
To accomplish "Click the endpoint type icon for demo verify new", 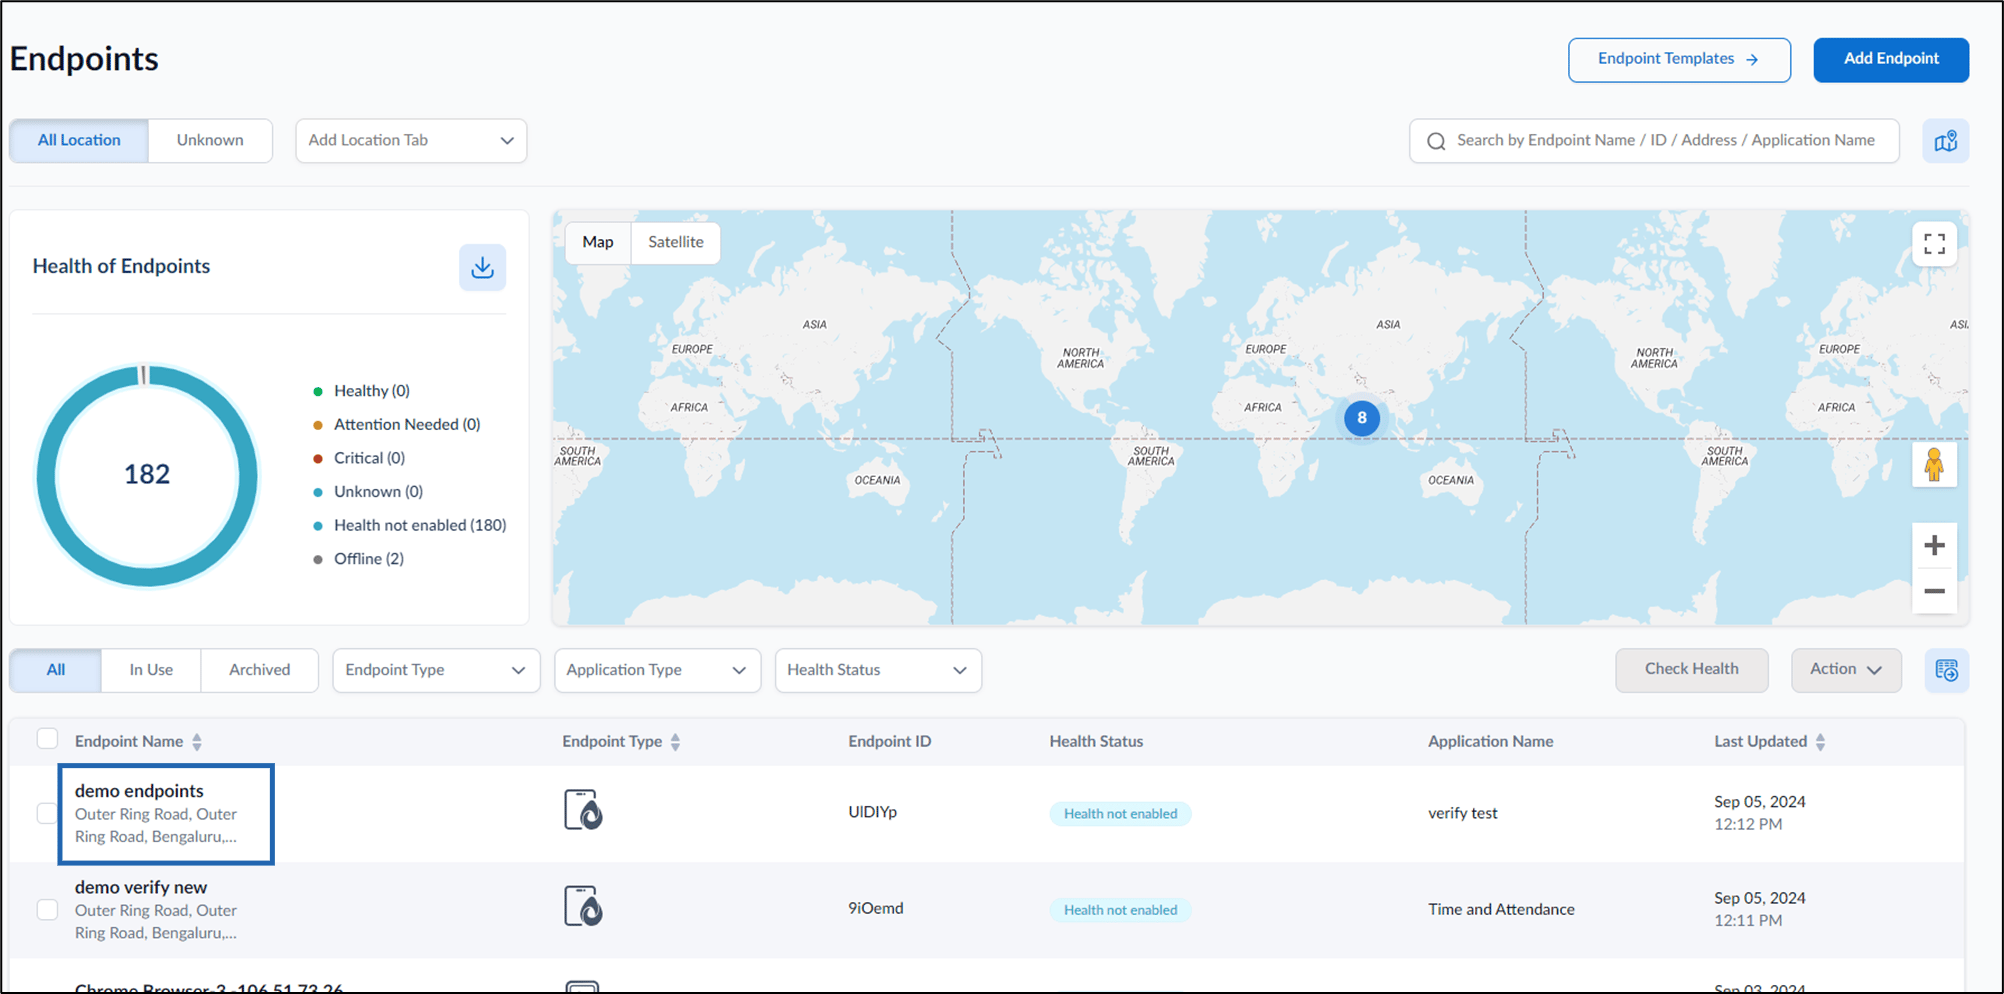I will pyautogui.click(x=583, y=906).
